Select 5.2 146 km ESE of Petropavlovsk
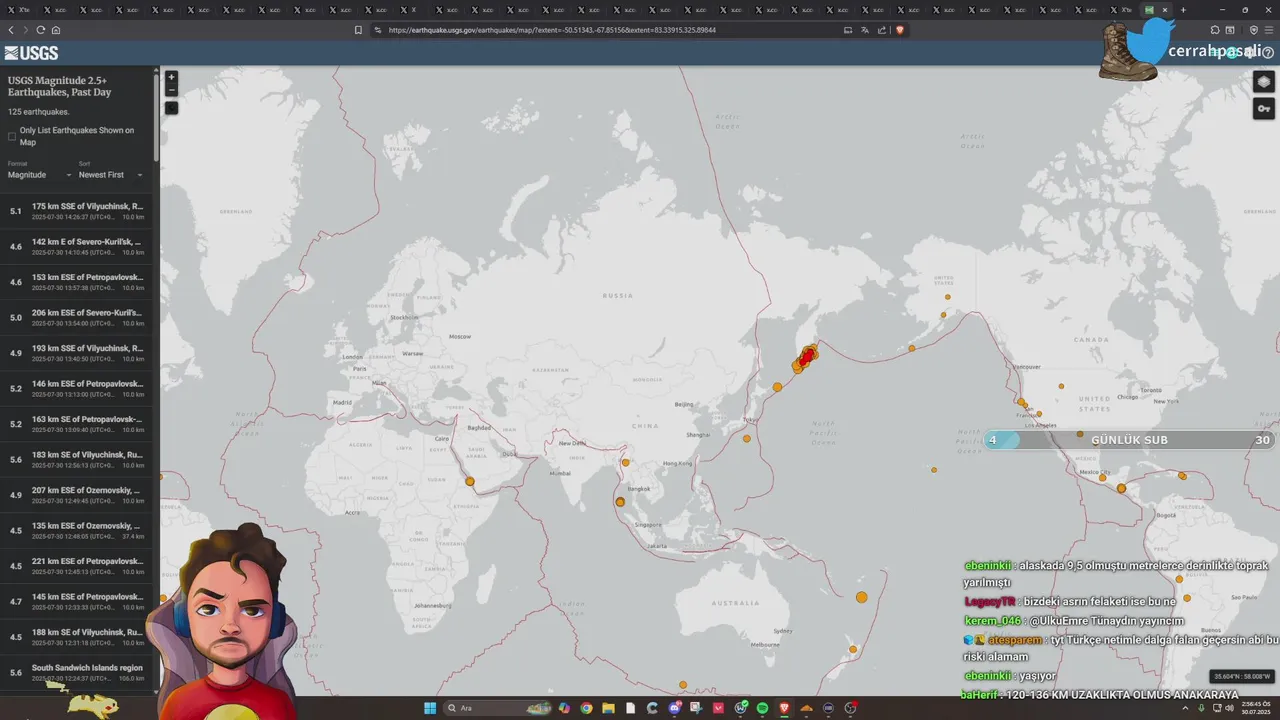This screenshot has width=1280, height=720. pos(77,389)
